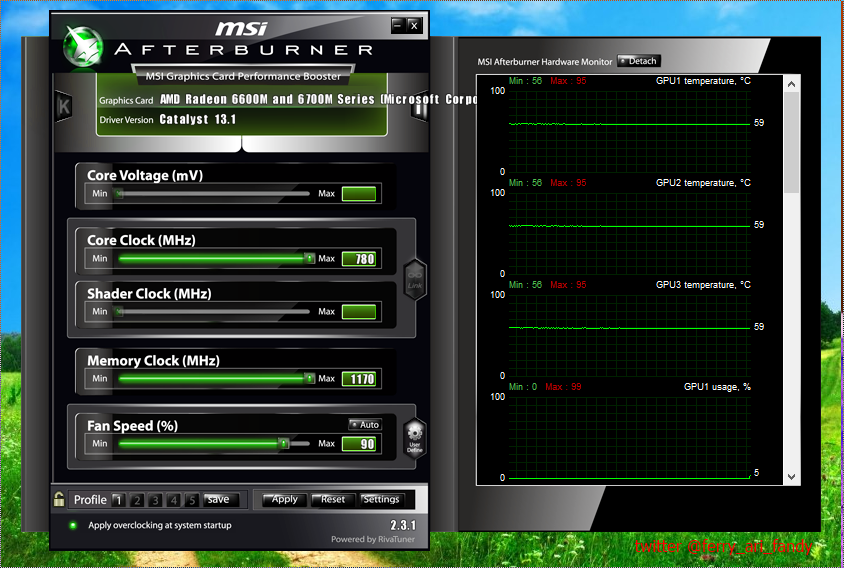Click the MSI Afterburner dragon logo
Viewport: 844px width, 568px height.
coord(83,47)
